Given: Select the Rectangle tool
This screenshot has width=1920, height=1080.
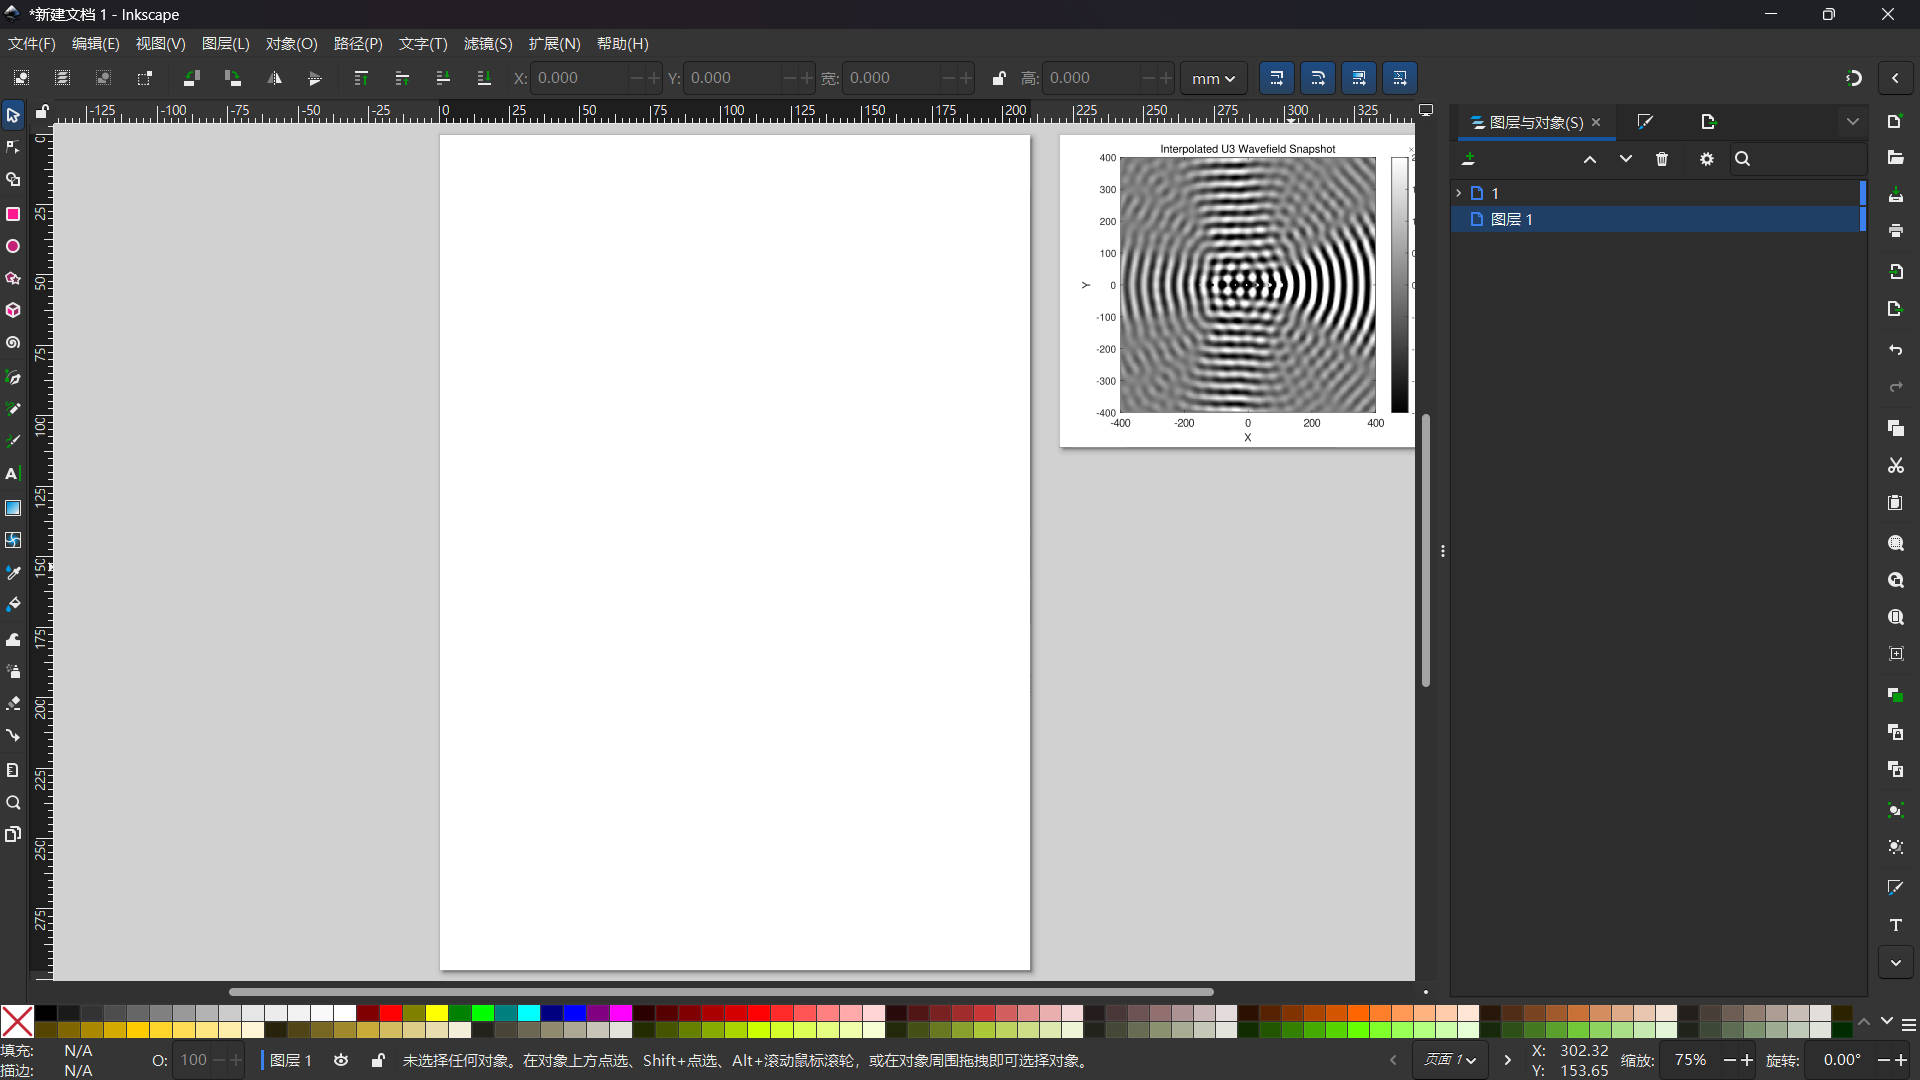Looking at the screenshot, I should (13, 214).
